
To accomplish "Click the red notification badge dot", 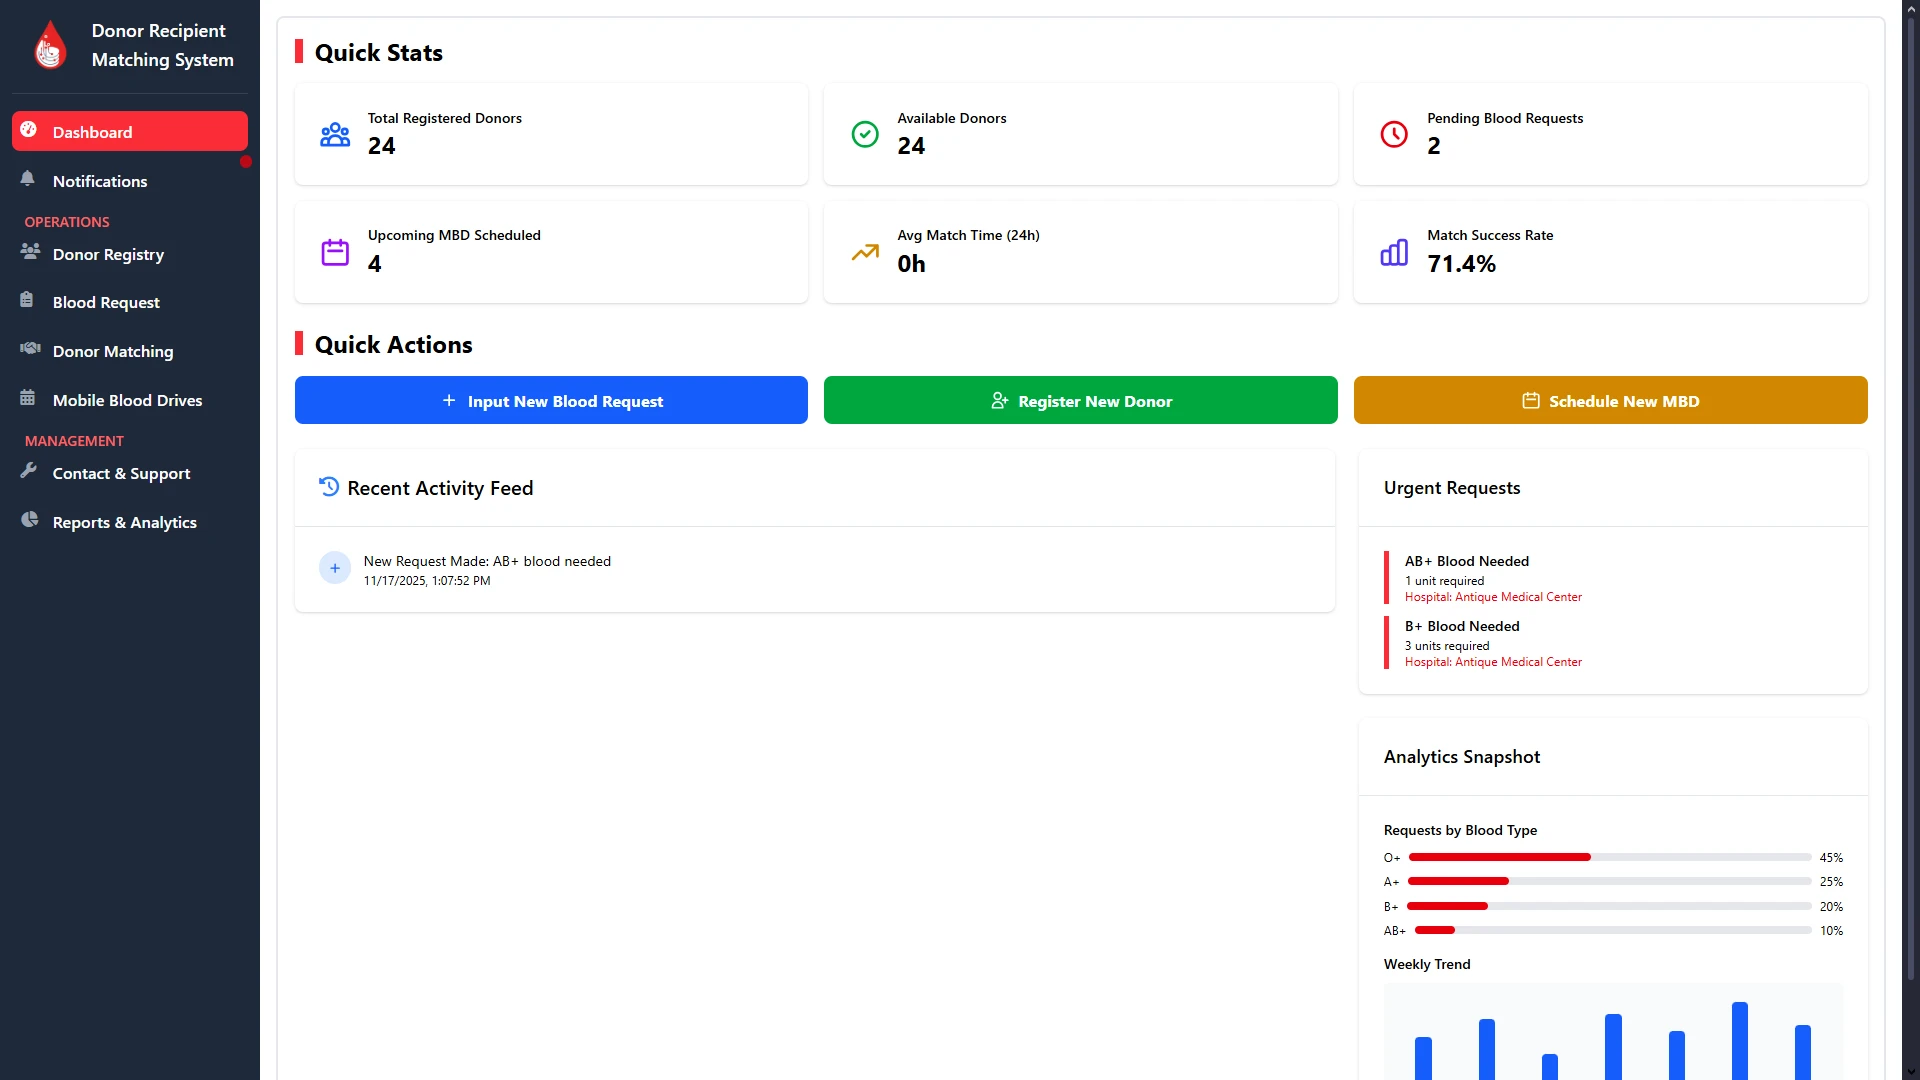I will coord(245,162).
